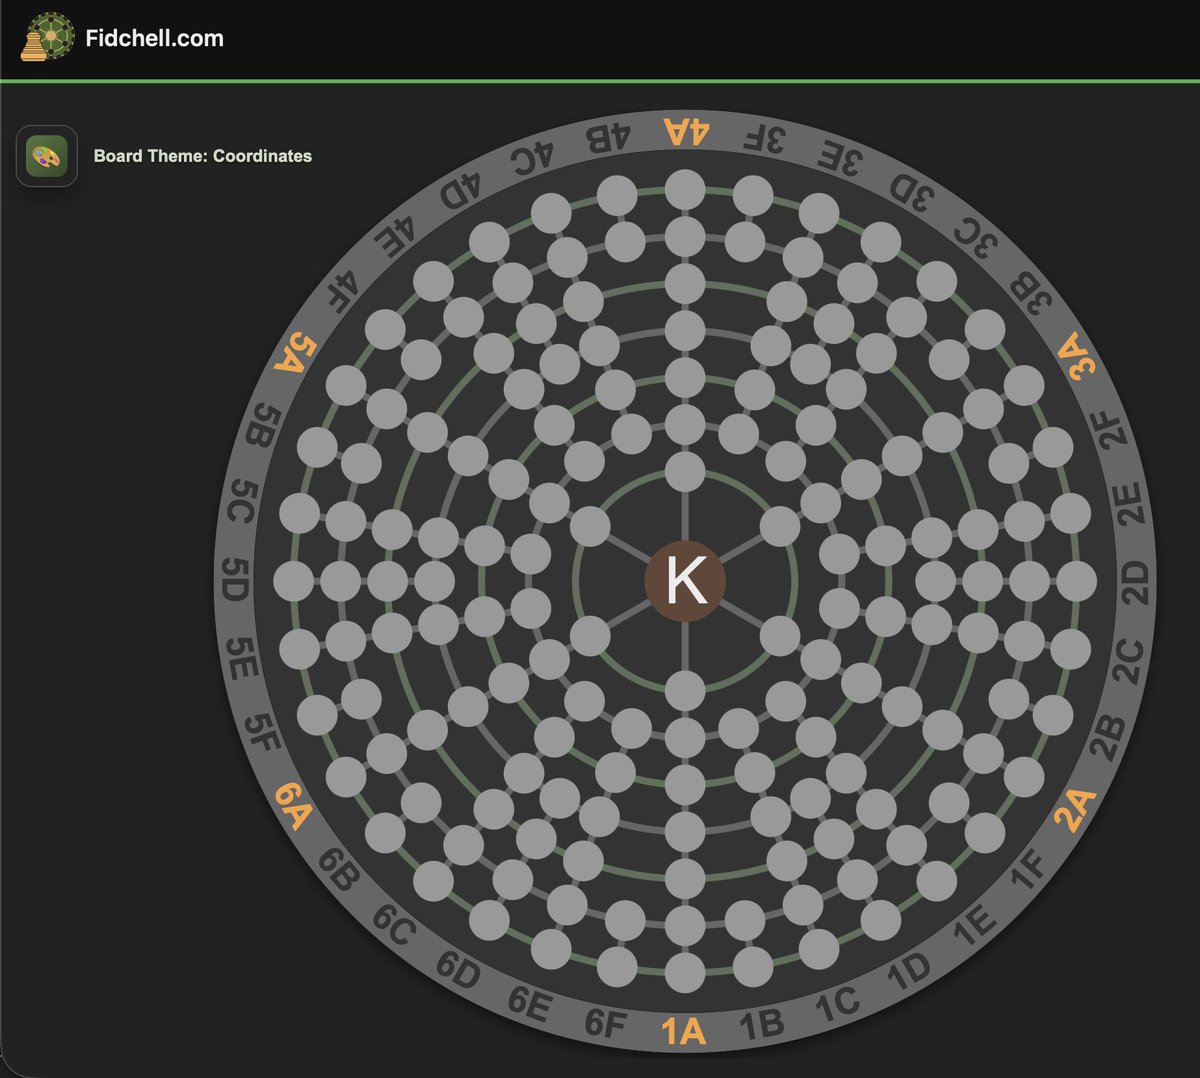This screenshot has height=1078, width=1200.
Task: Open the board theme palette button
Action: coord(46,156)
